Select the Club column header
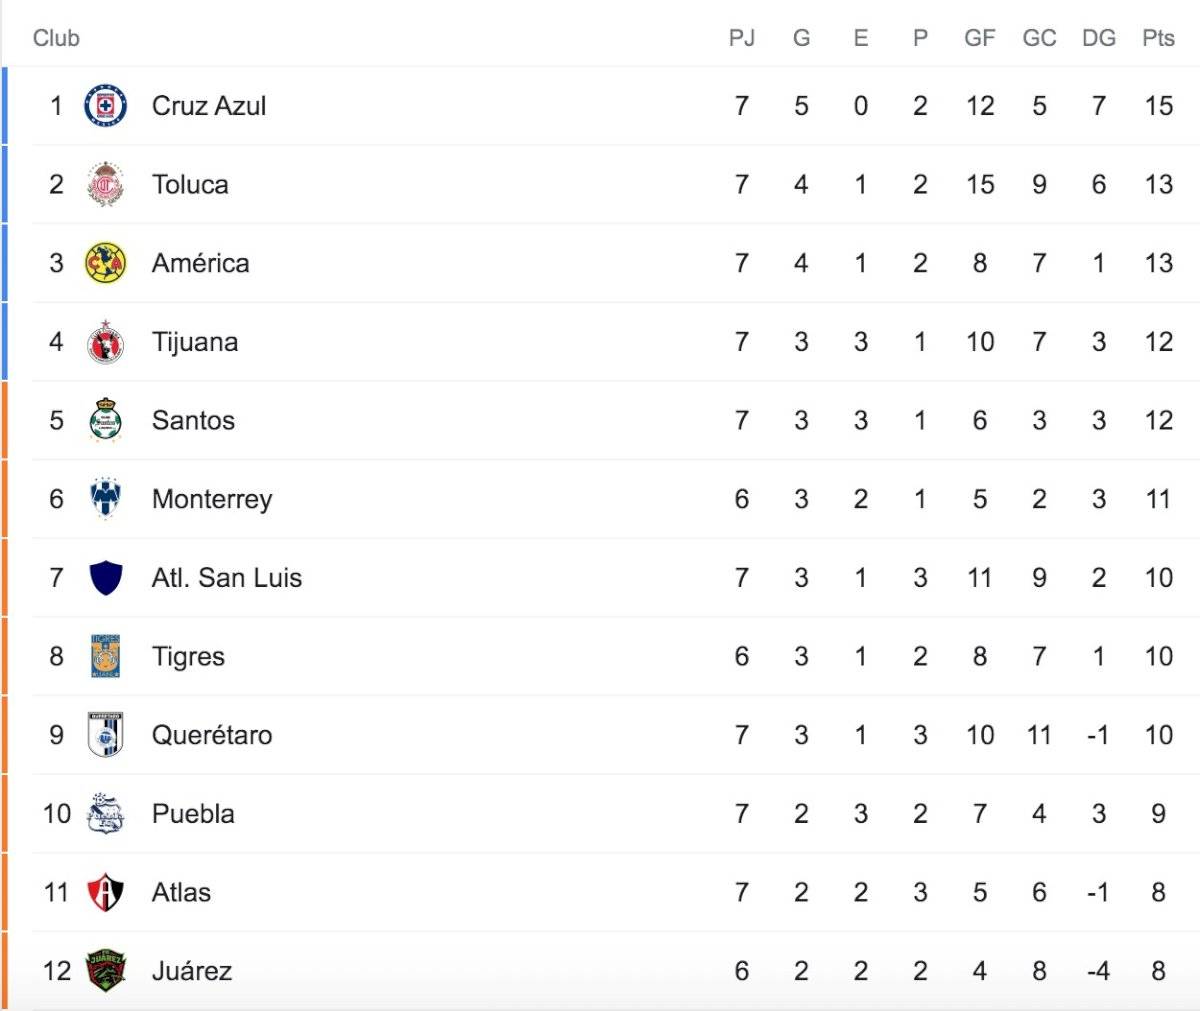The width and height of the screenshot is (1200, 1011). pyautogui.click(x=56, y=38)
